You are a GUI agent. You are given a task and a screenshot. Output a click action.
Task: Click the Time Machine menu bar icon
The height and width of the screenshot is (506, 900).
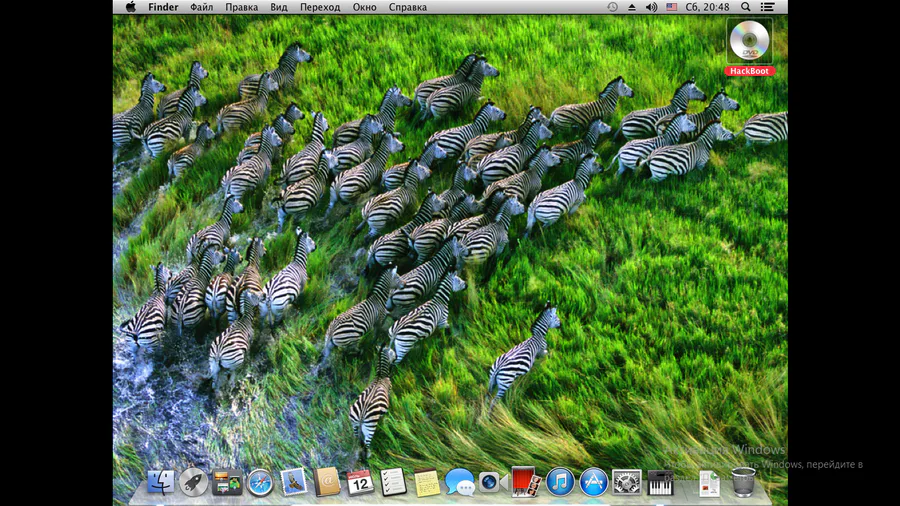click(x=612, y=7)
